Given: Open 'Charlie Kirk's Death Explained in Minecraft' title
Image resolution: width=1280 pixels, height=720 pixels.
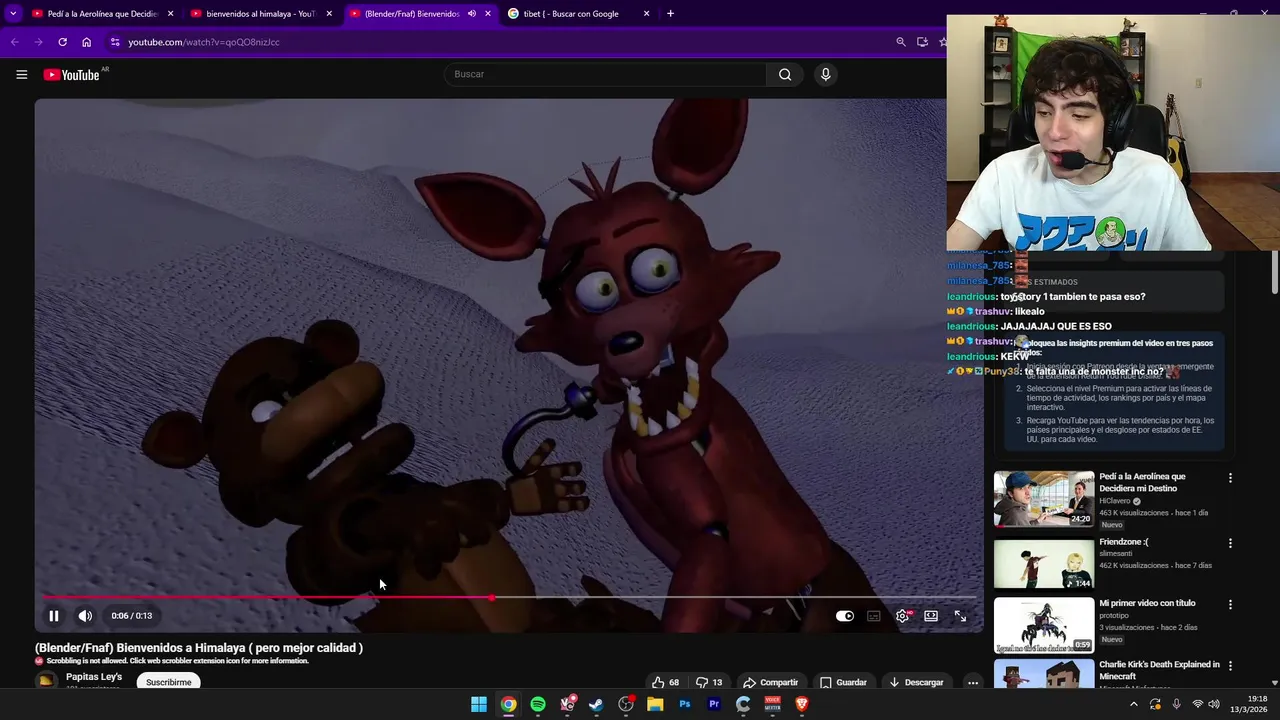Looking at the screenshot, I should click(x=1159, y=670).
